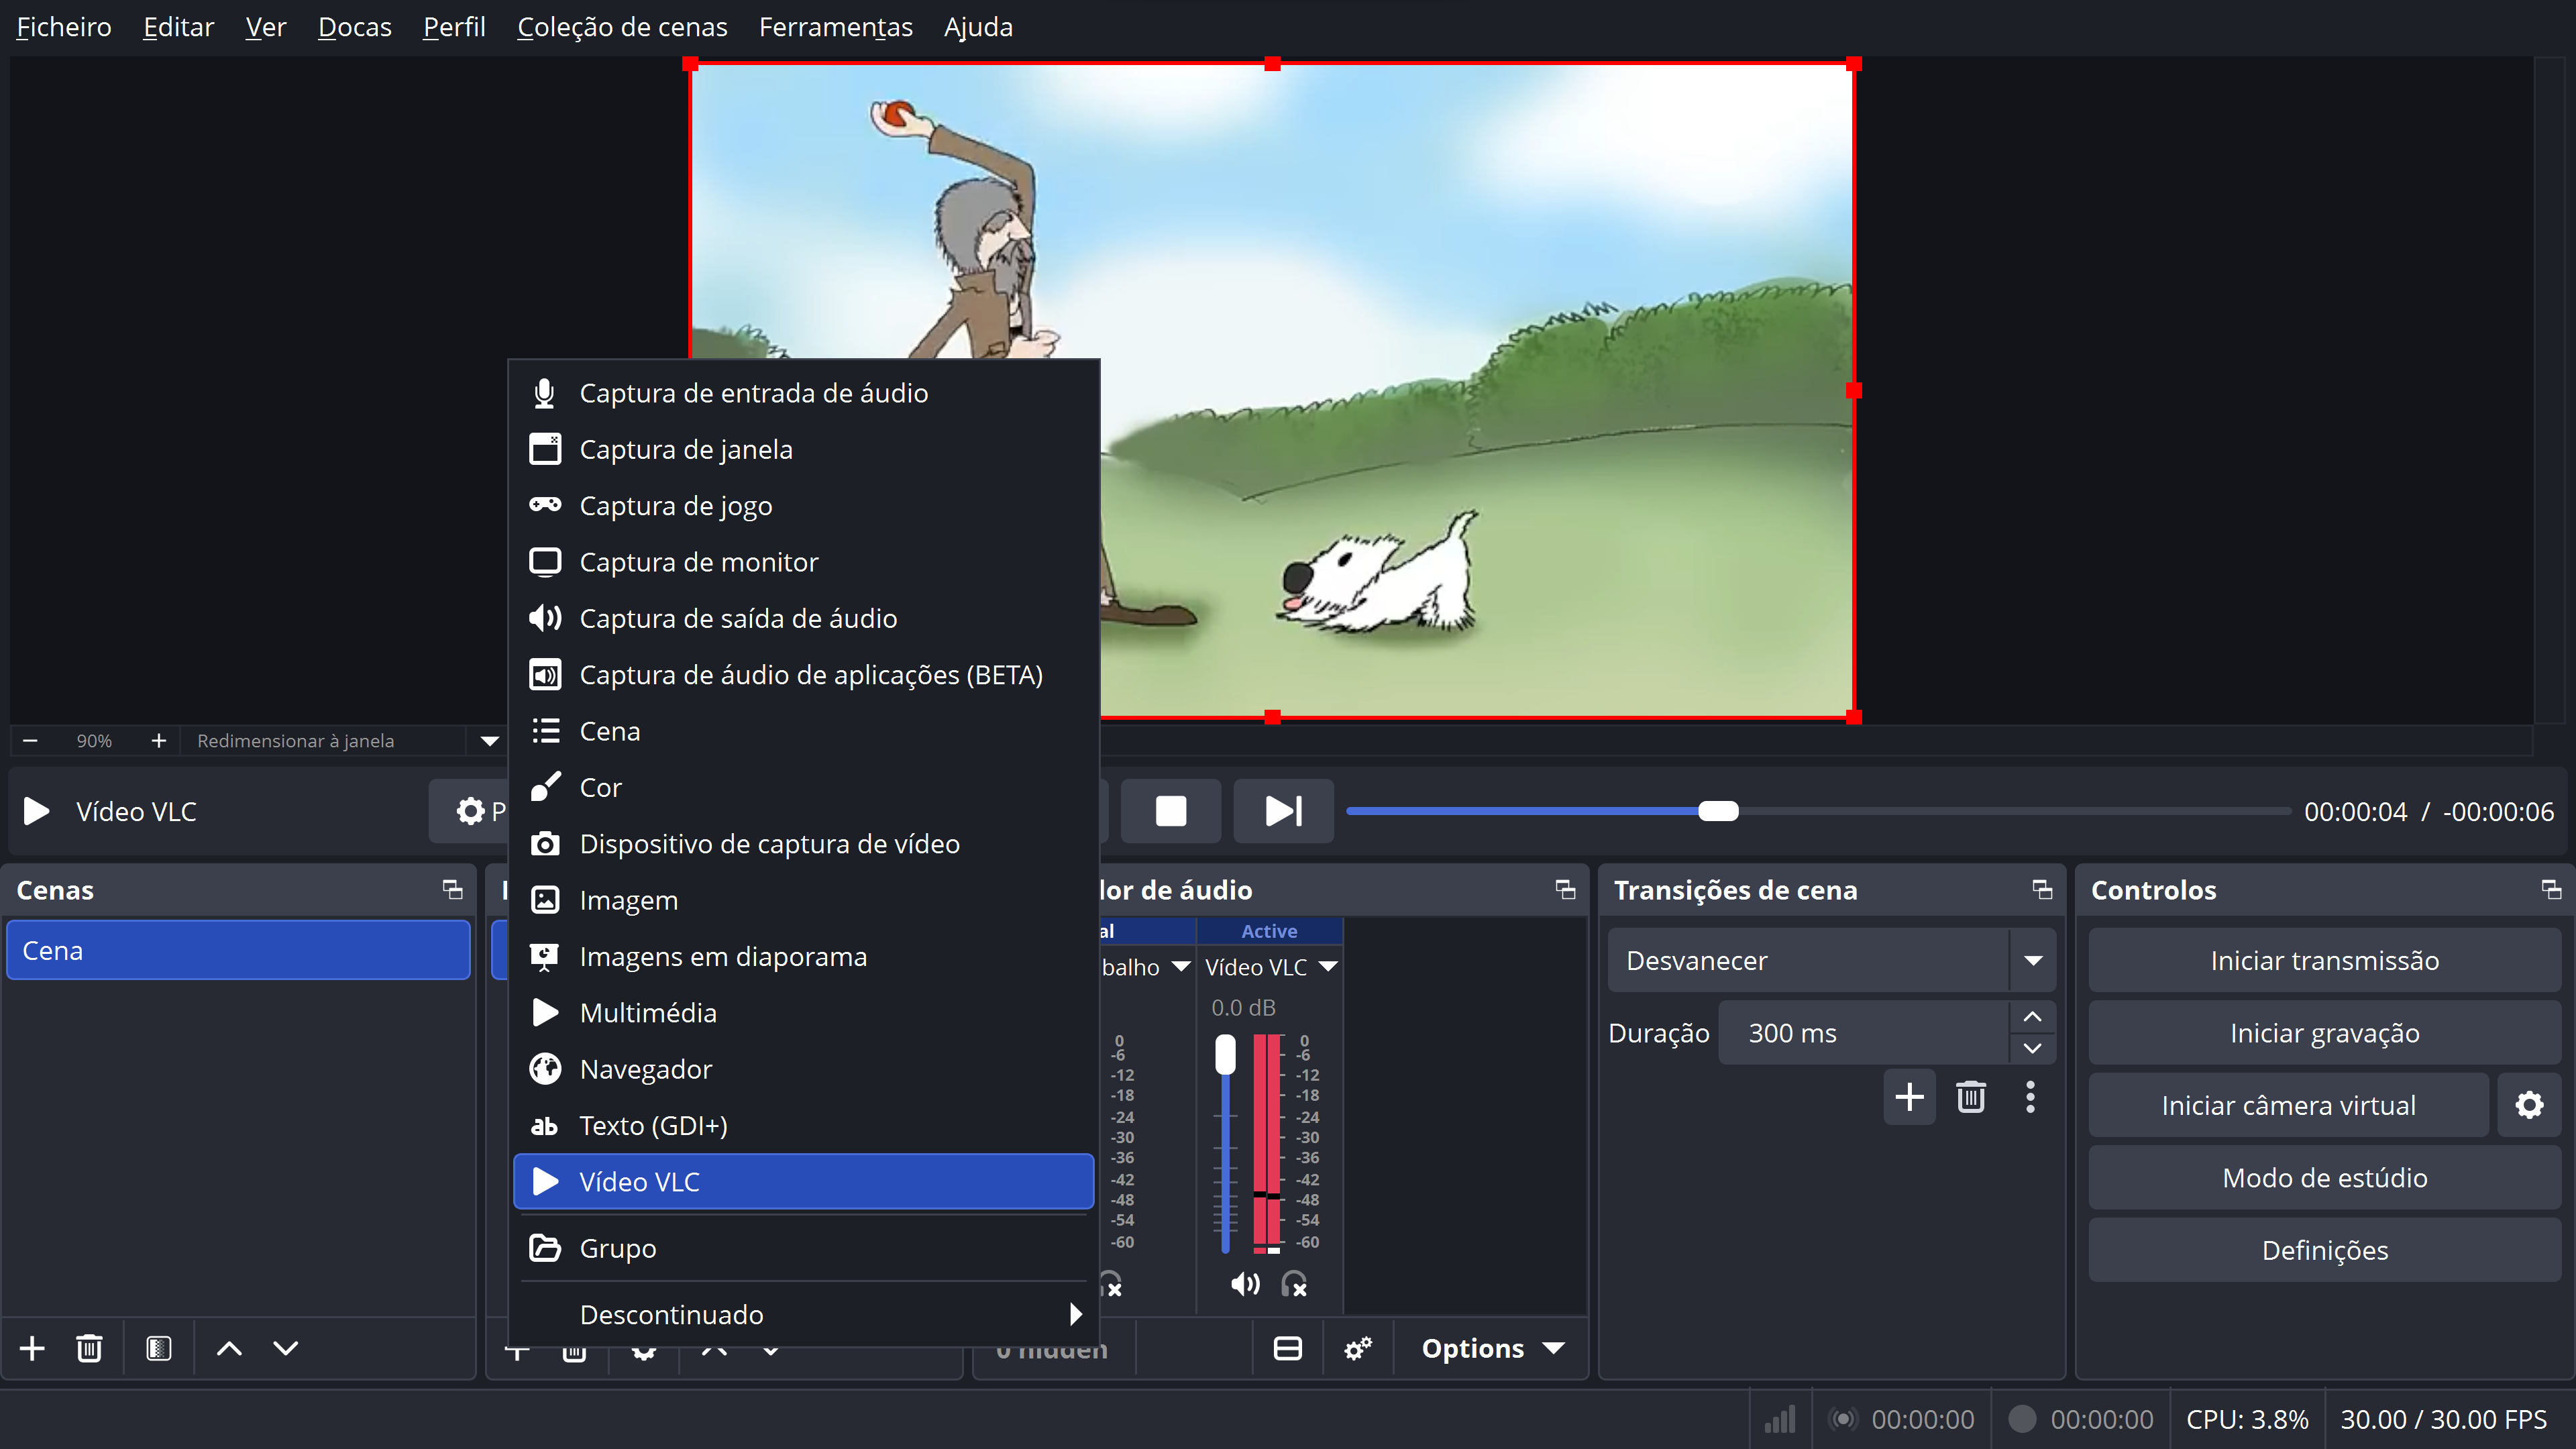Add a Grupo from the menu
2576x1449 pixels.
(x=803, y=1248)
